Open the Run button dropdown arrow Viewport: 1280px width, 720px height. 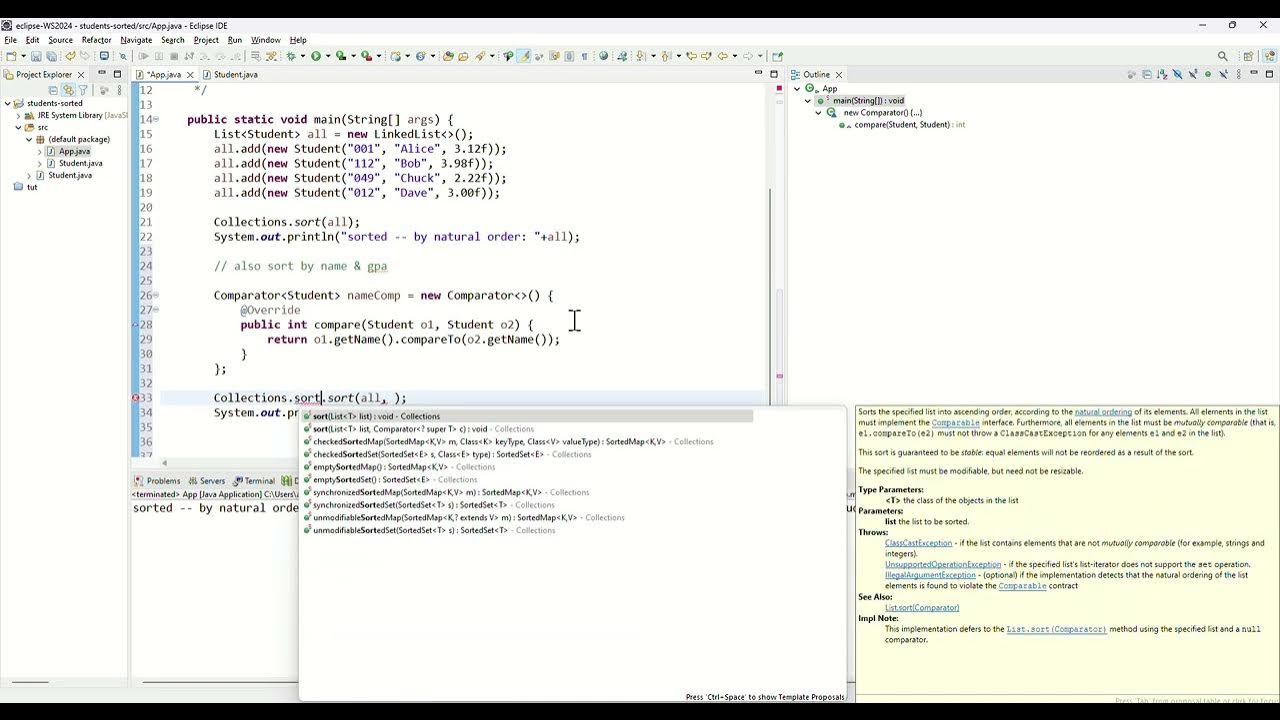328,55
